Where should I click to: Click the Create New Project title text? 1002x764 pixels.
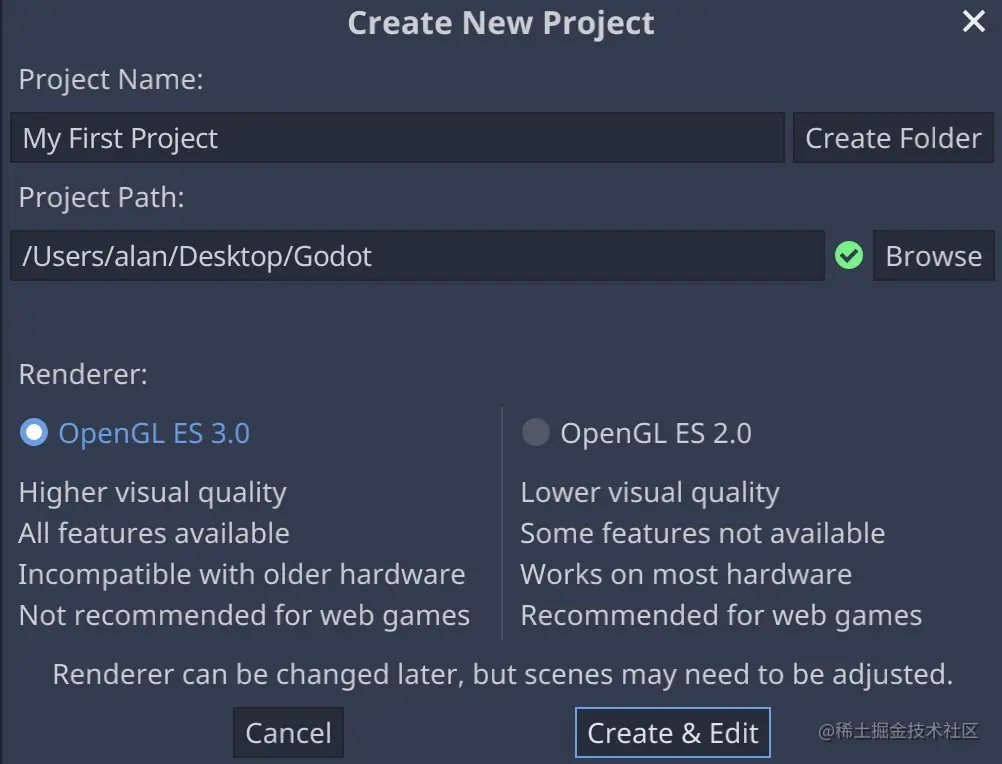click(x=501, y=23)
